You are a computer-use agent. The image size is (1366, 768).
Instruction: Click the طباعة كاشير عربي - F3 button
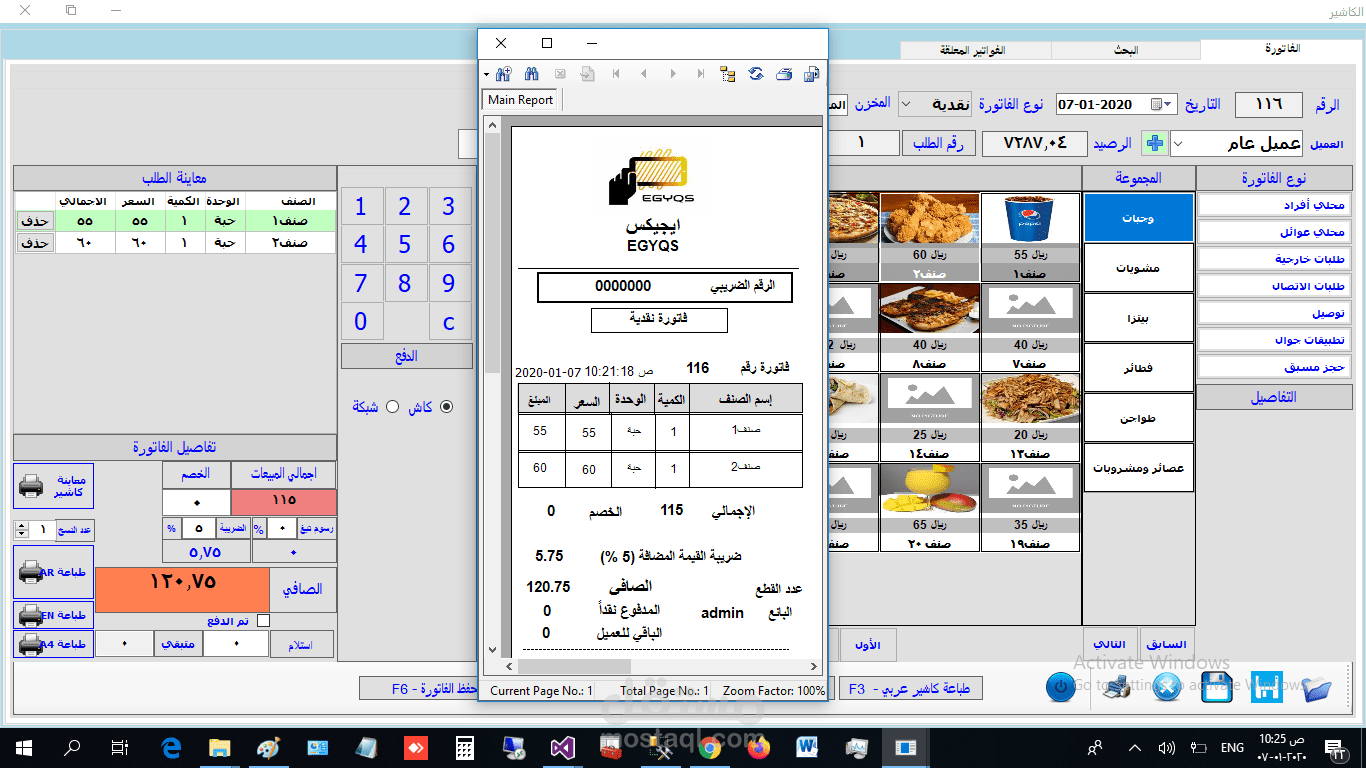pyautogui.click(x=912, y=689)
